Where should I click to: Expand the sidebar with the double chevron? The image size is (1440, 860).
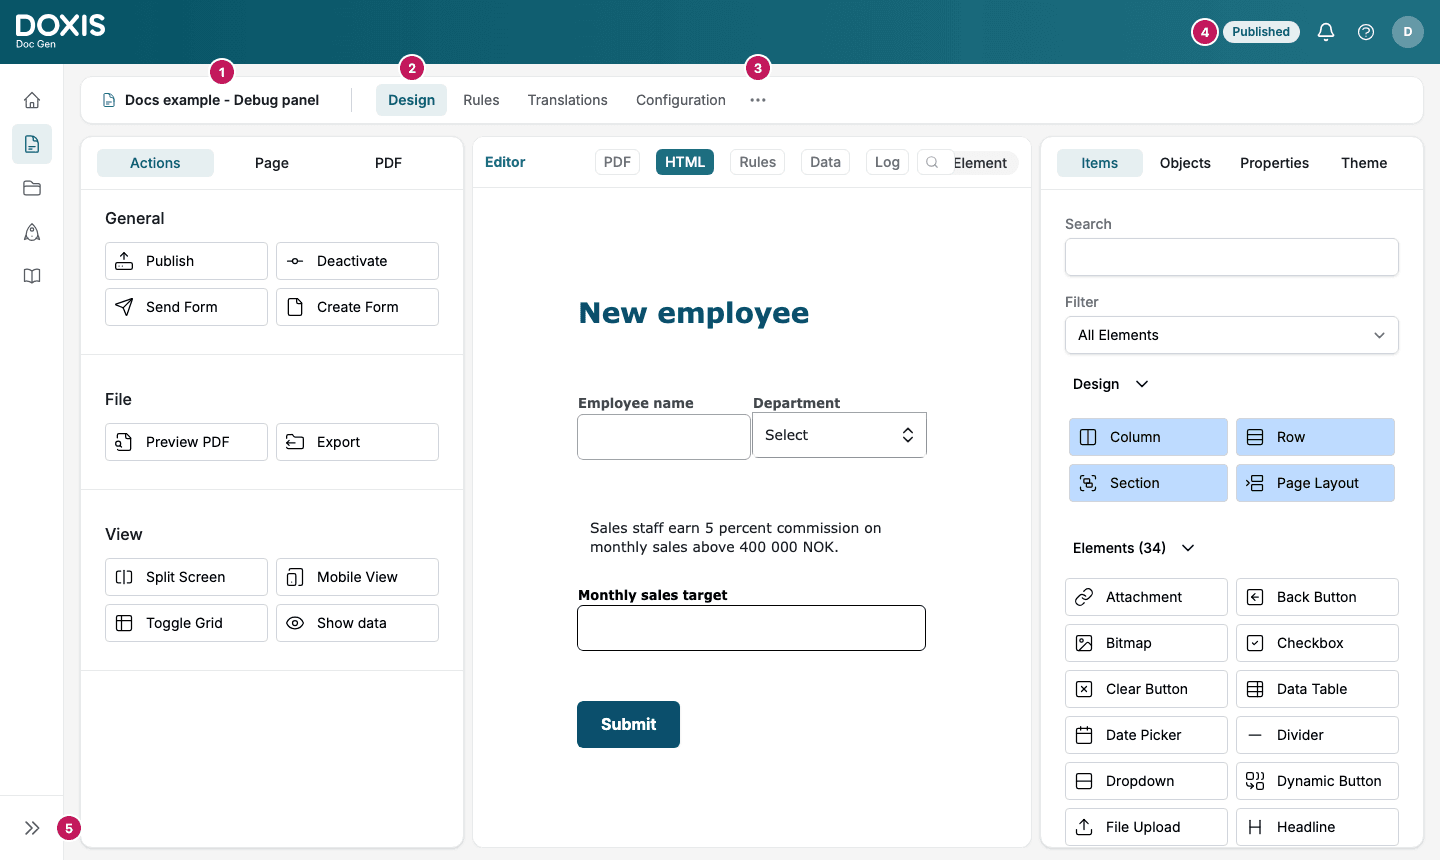tap(32, 828)
